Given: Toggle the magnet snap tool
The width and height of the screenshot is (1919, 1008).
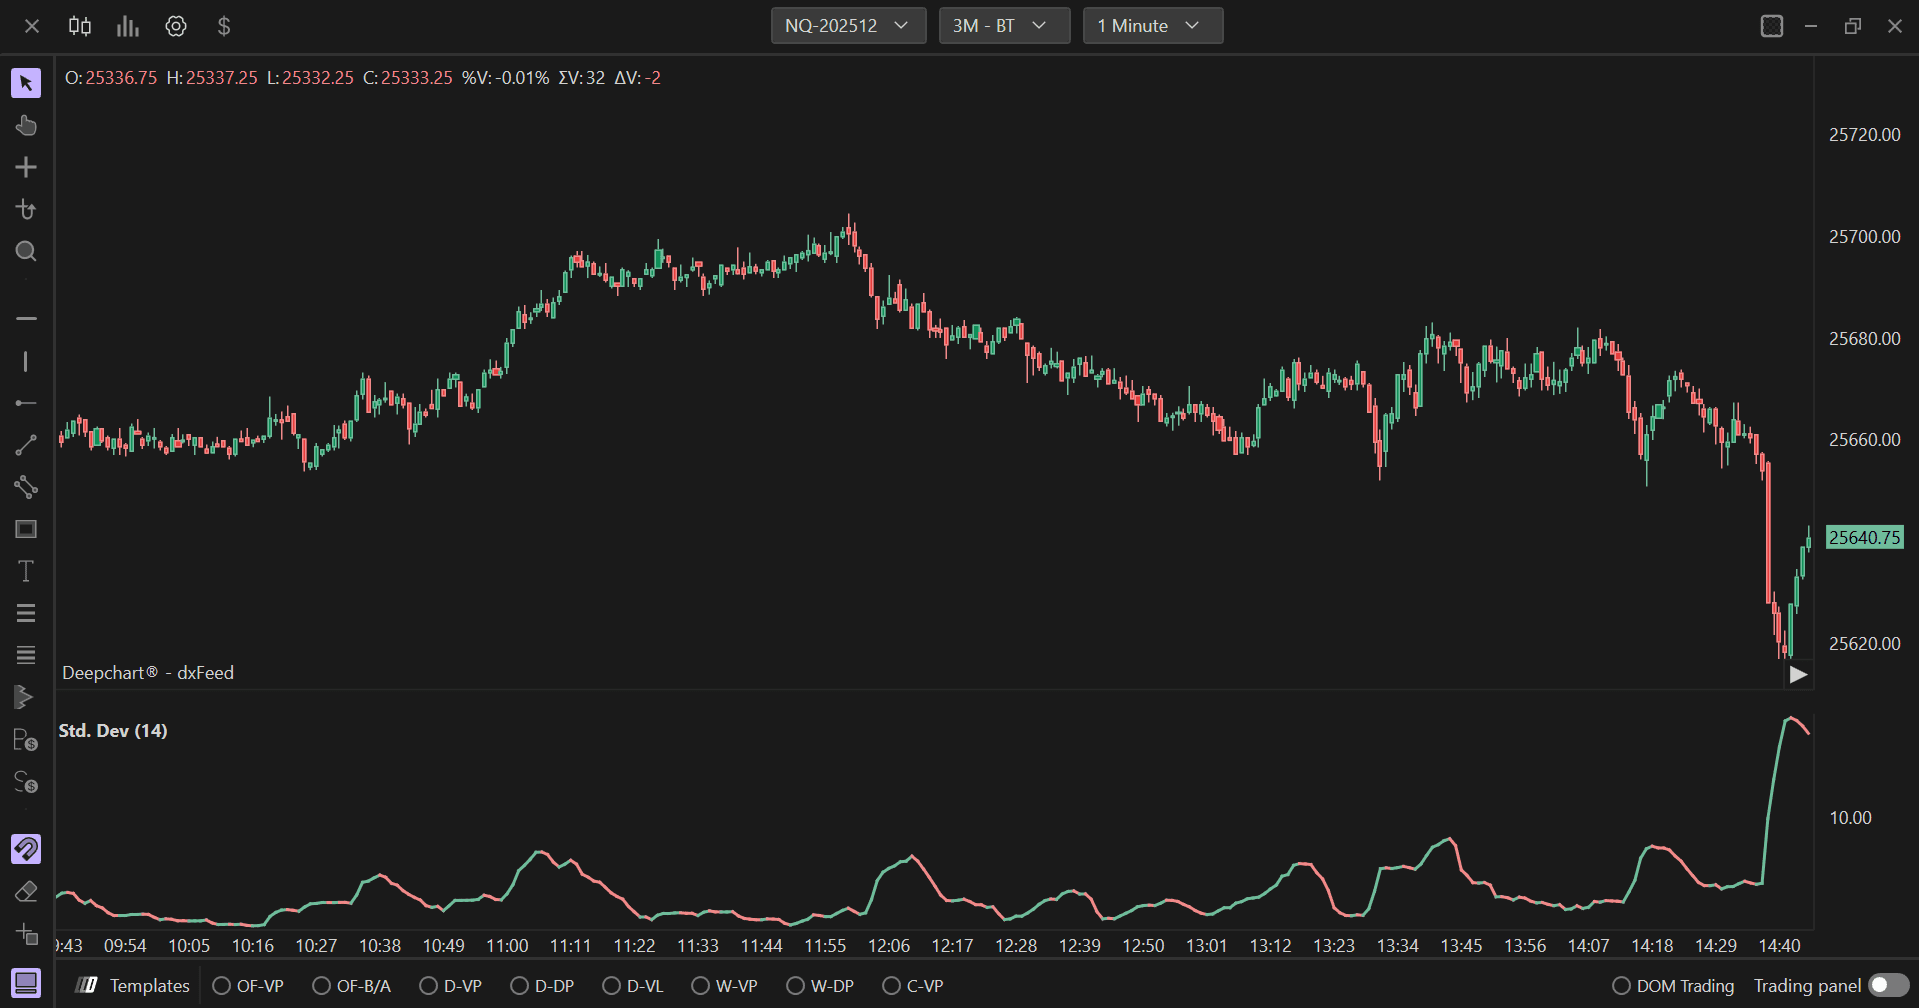Looking at the screenshot, I should click(x=26, y=849).
